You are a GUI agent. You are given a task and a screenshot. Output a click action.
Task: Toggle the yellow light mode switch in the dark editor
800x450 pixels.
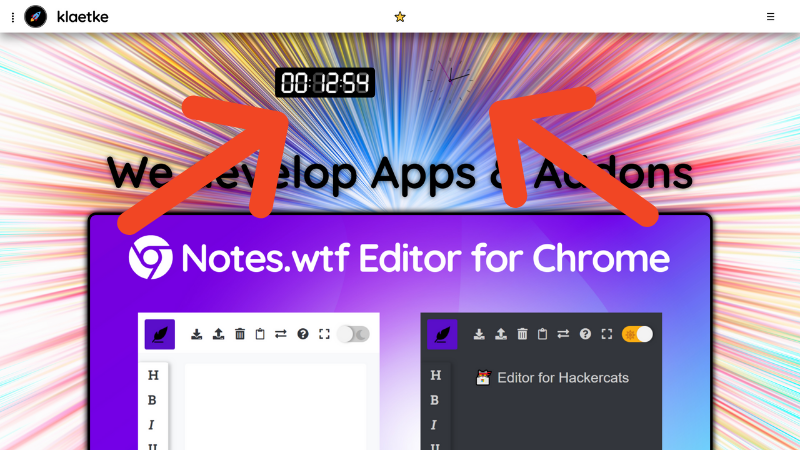[637, 334]
